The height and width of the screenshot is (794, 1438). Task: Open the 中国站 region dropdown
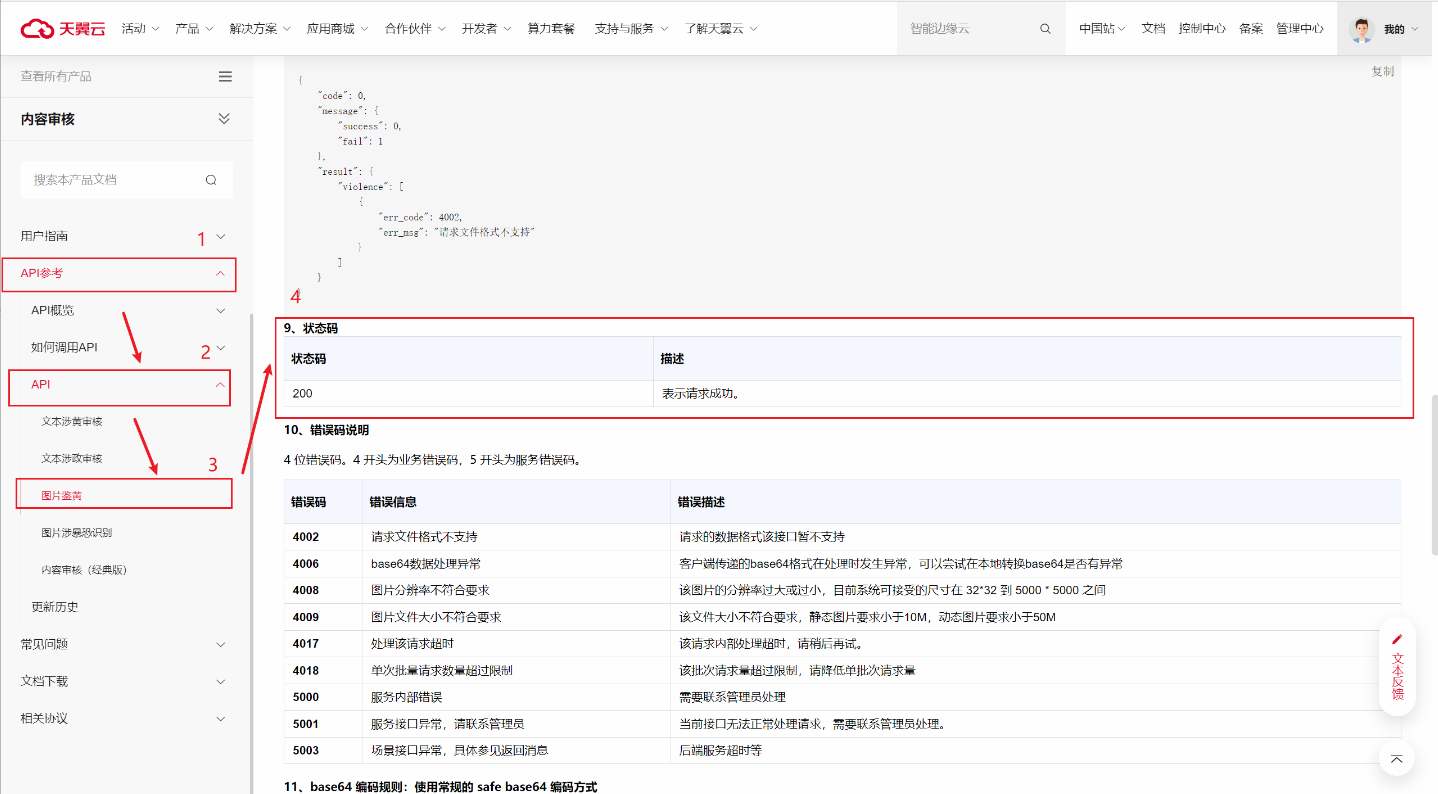pyautogui.click(x=1101, y=29)
